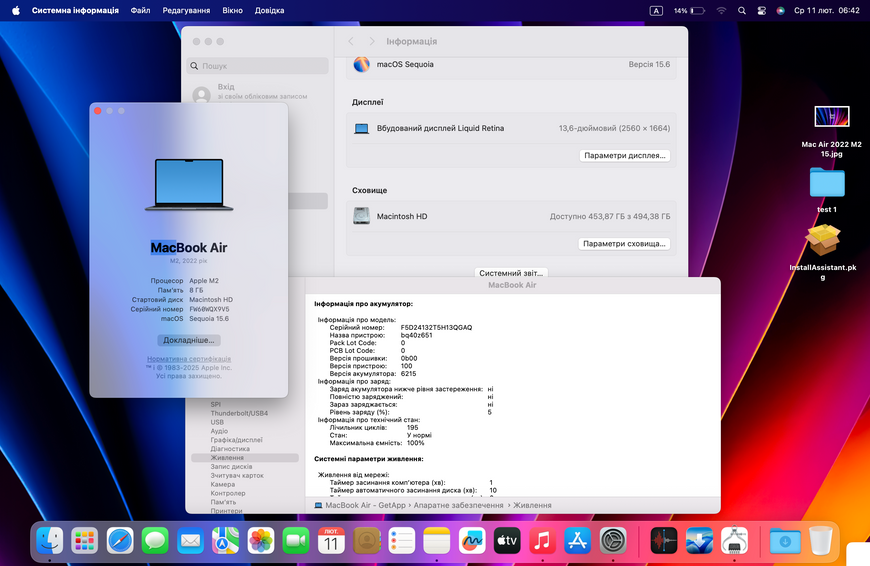Open the Редагування menu

click(x=186, y=11)
